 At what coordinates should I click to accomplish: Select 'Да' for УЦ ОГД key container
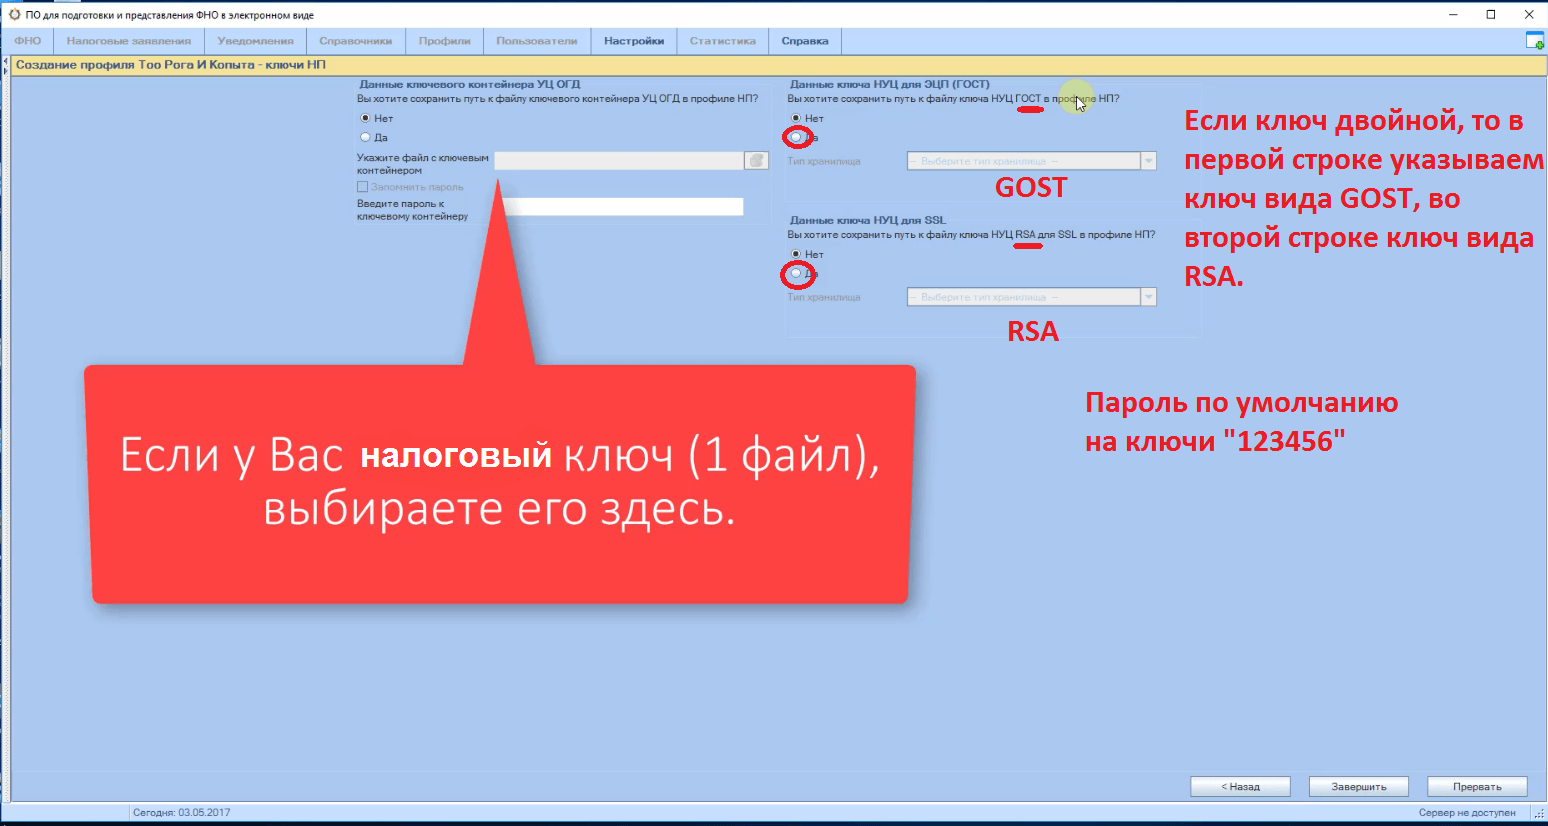(x=365, y=137)
